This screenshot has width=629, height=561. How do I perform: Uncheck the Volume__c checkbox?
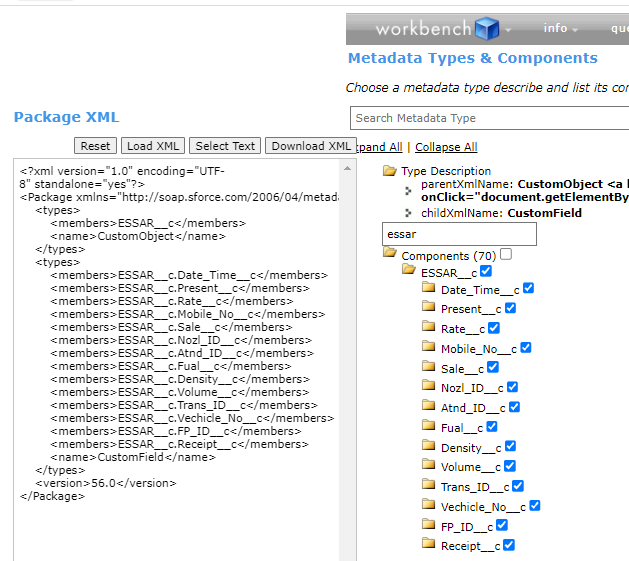(510, 466)
